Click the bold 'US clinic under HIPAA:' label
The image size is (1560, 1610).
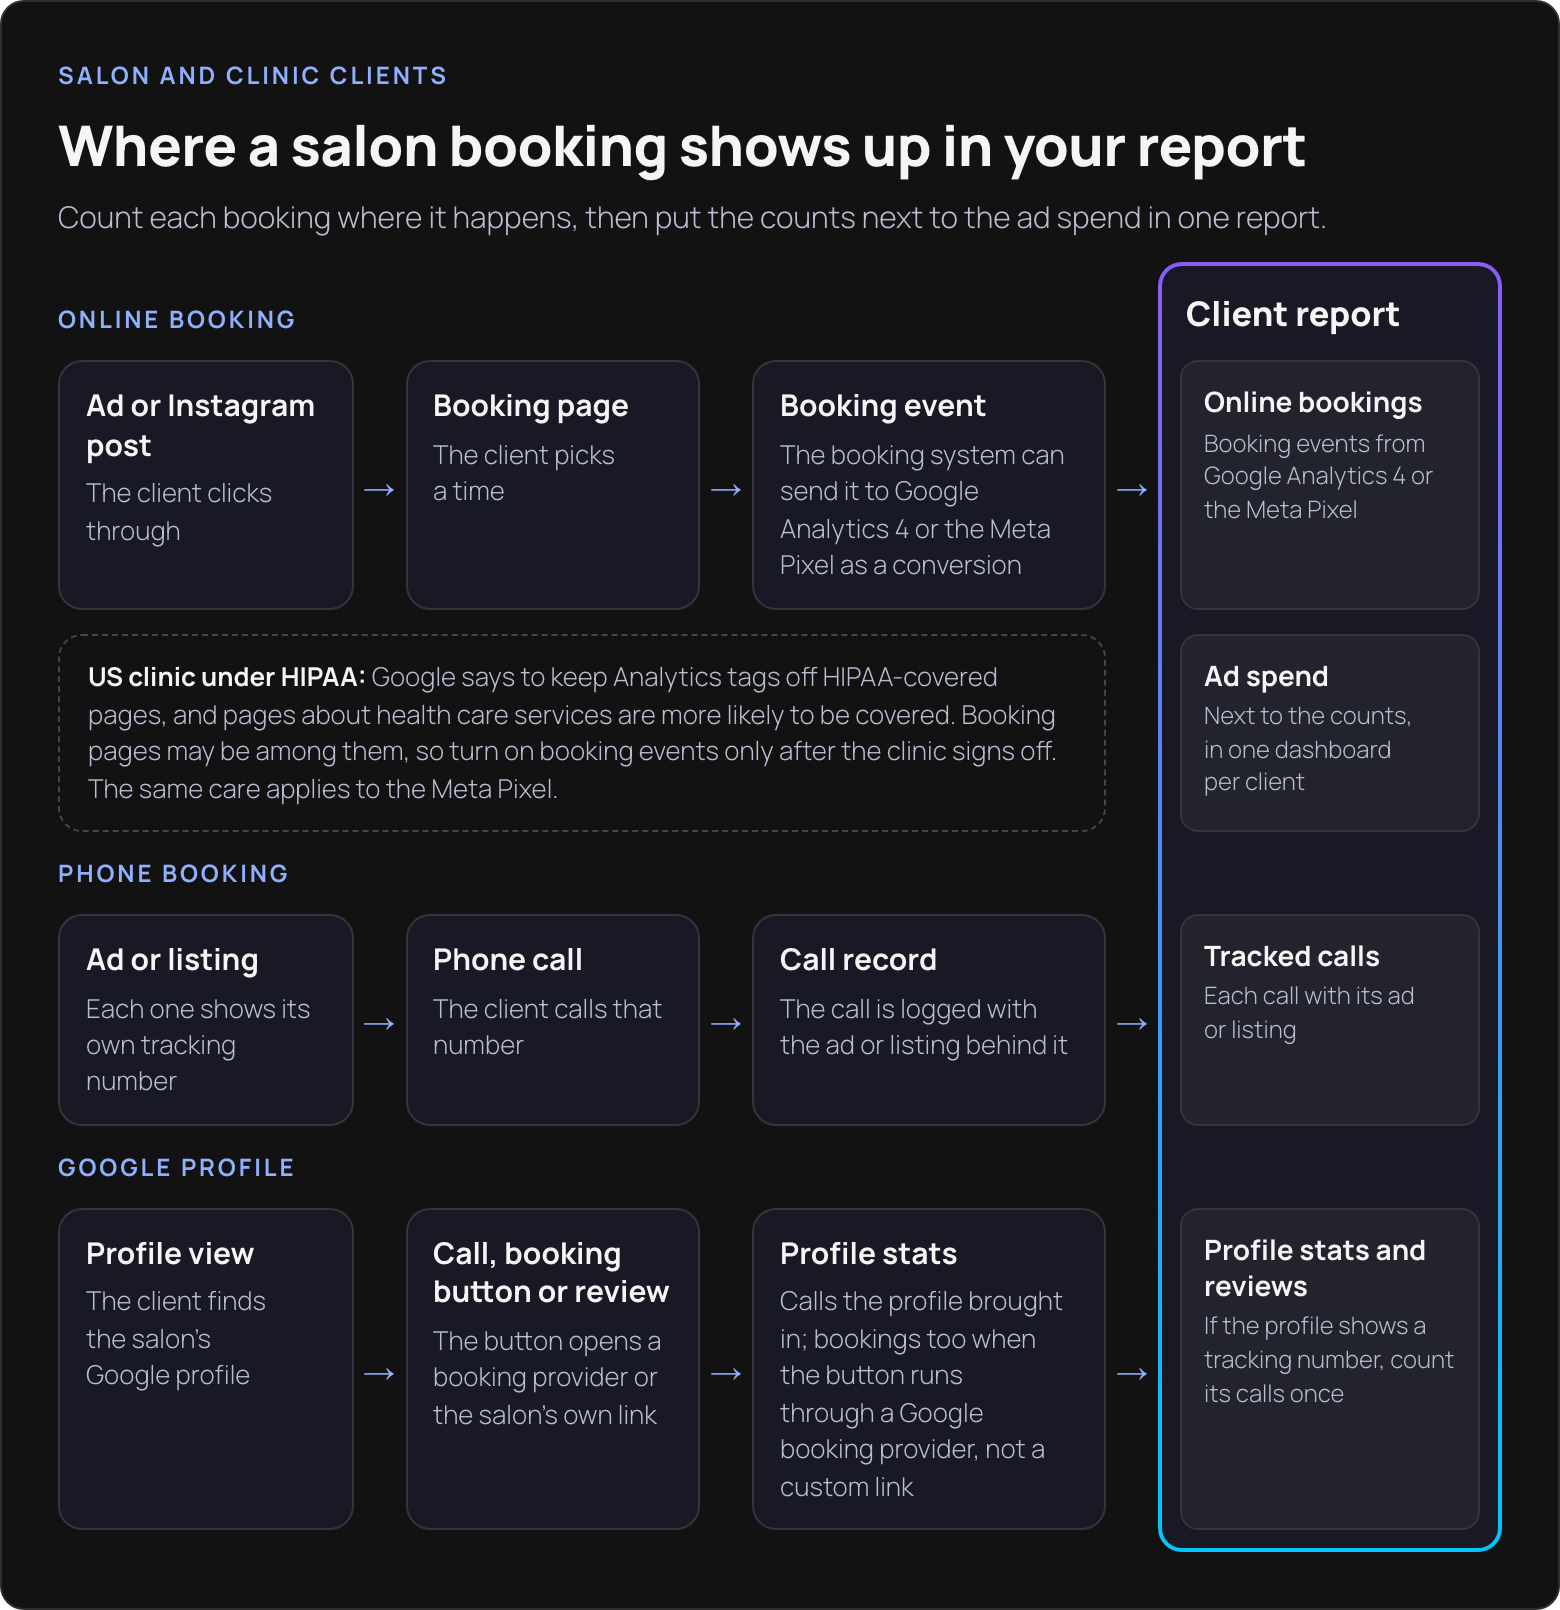point(227,677)
